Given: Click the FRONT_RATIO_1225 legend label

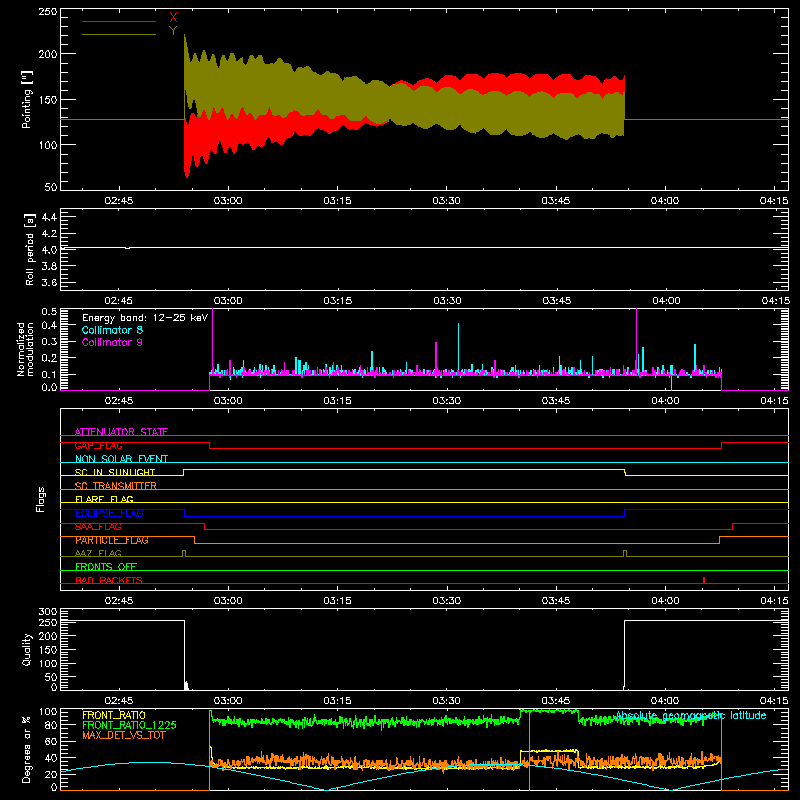Looking at the screenshot, I should pos(129,725).
